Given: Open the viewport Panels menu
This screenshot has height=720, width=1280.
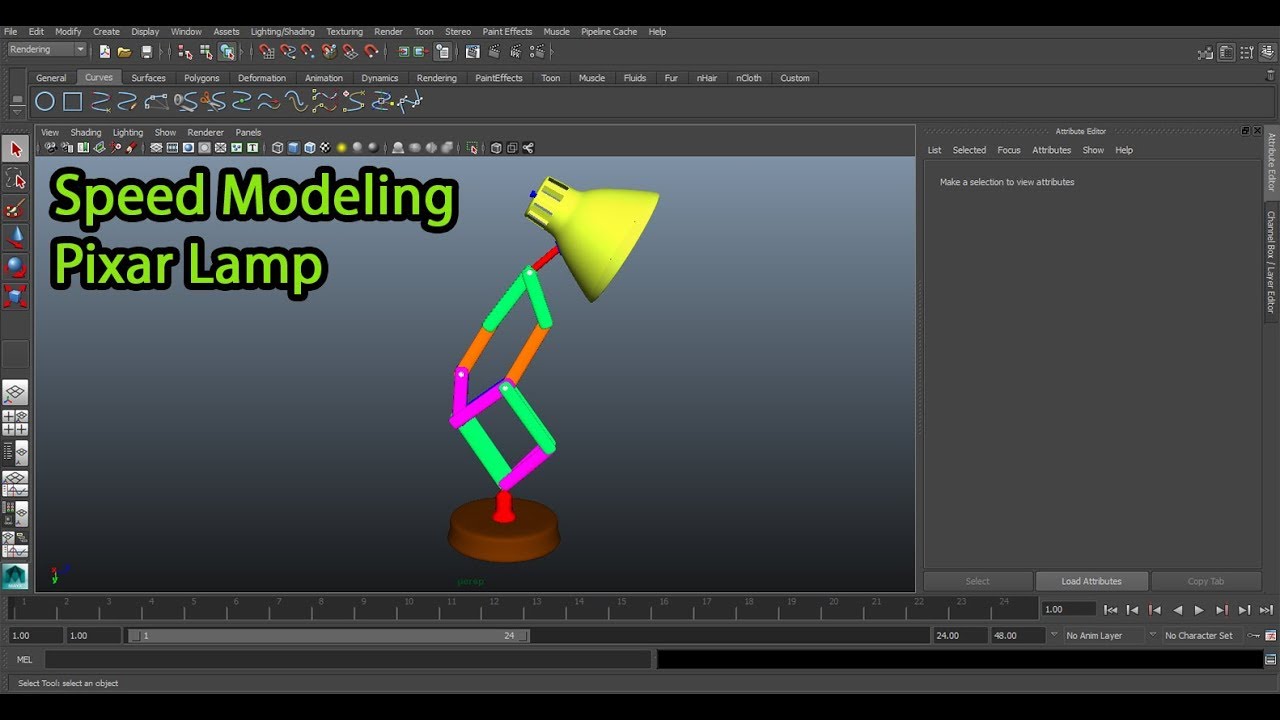Looking at the screenshot, I should pyautogui.click(x=248, y=132).
